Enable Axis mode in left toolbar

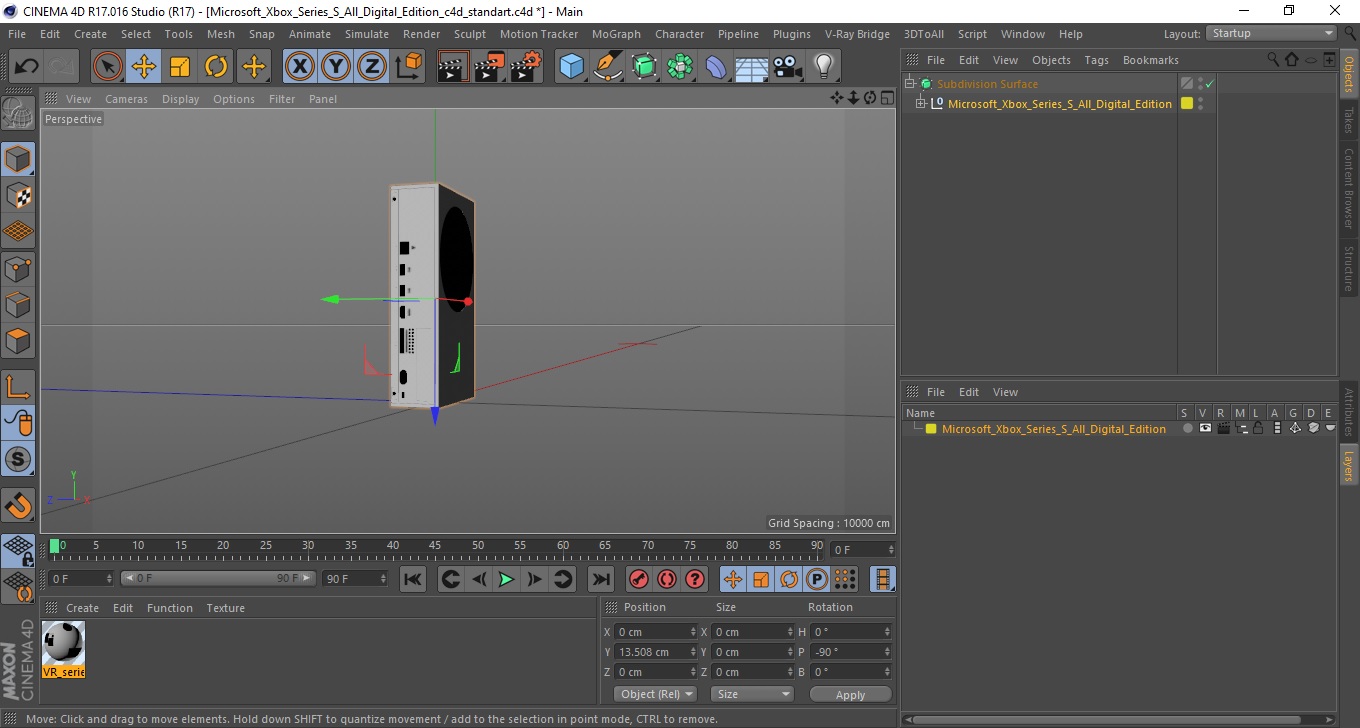(18, 386)
